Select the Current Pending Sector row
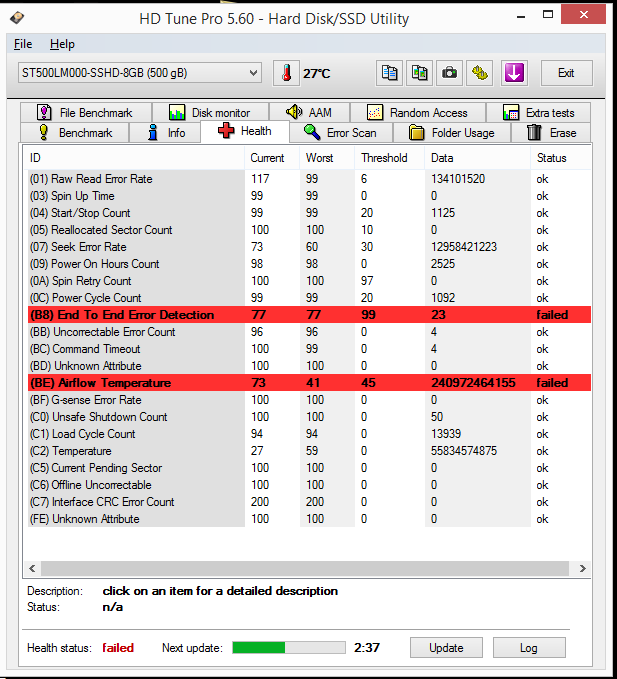 [x=309, y=468]
